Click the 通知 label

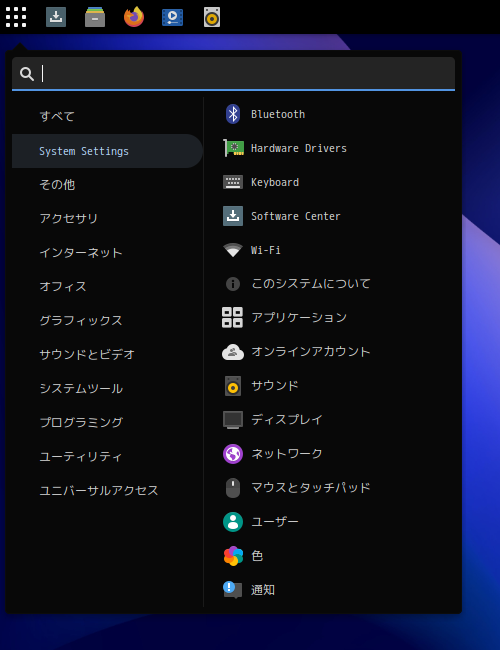pyautogui.click(x=263, y=590)
